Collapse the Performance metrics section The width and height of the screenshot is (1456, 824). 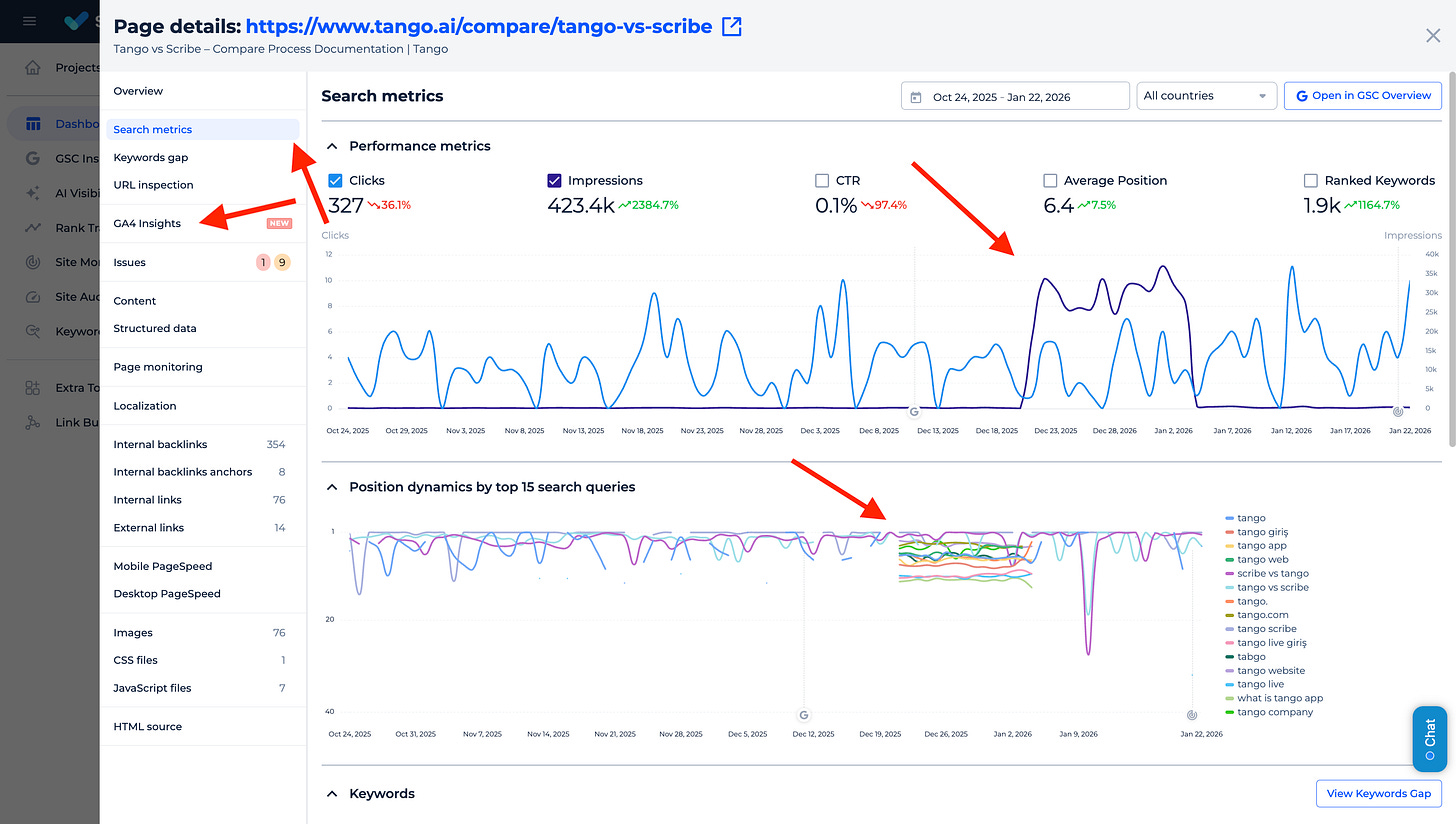coord(332,146)
